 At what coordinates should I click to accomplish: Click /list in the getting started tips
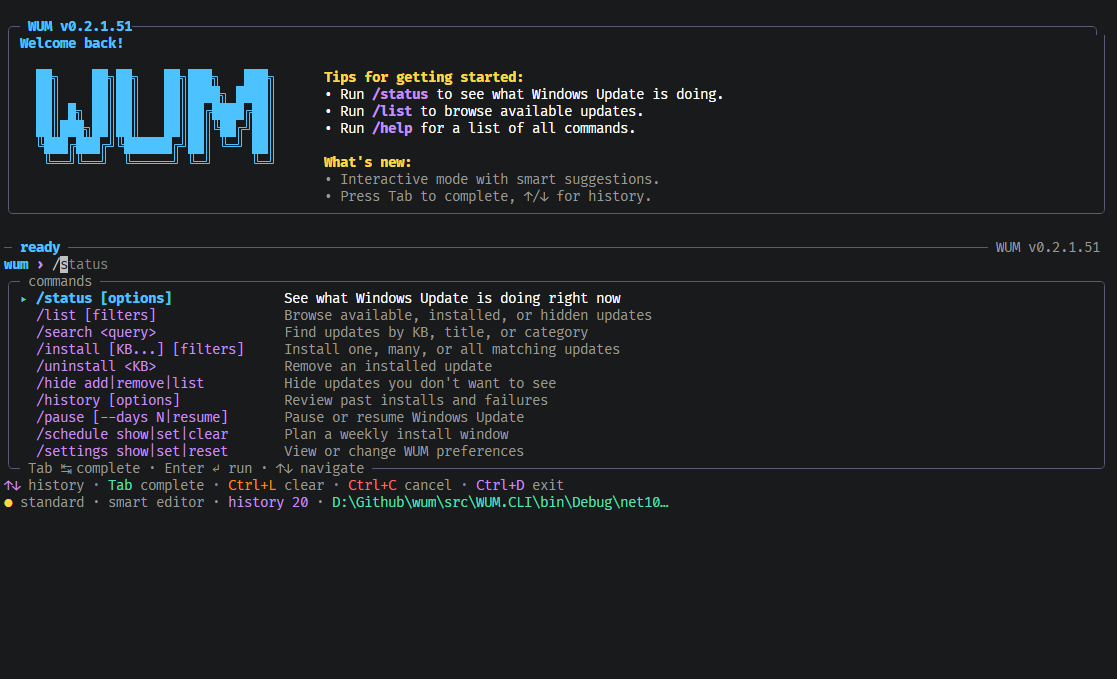click(393, 111)
